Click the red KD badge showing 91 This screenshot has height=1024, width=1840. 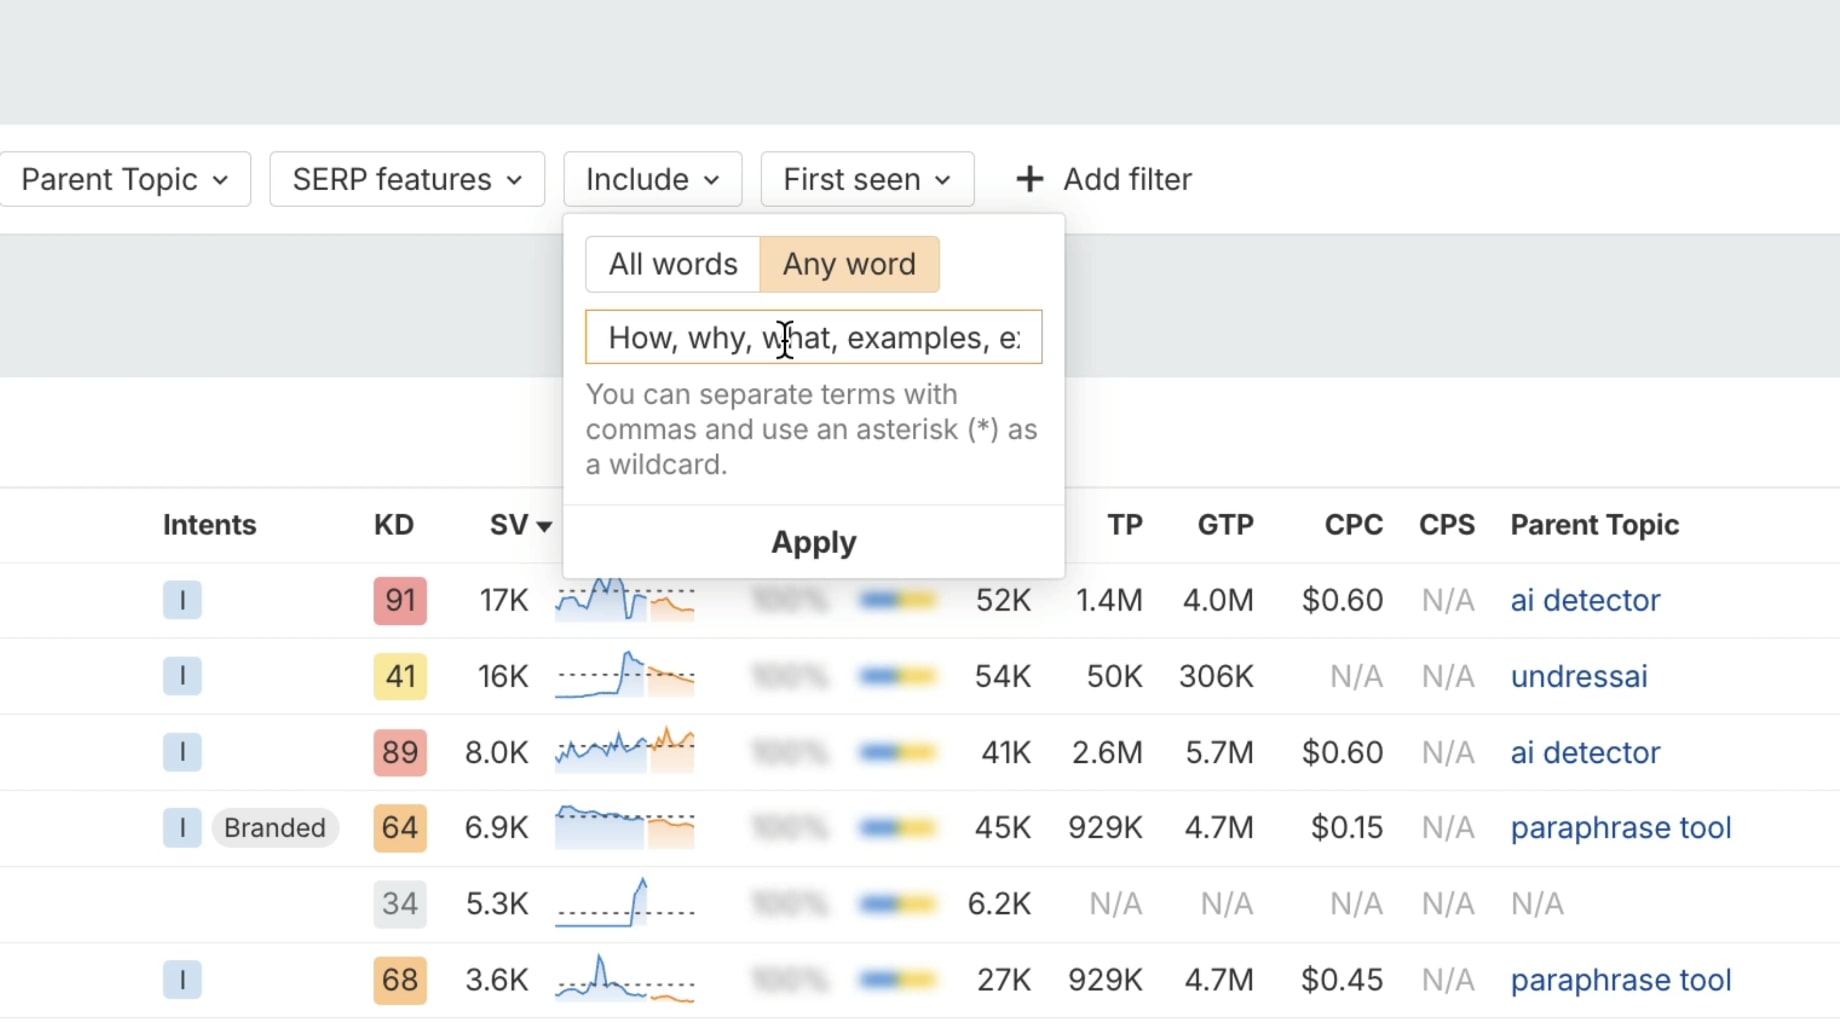(399, 600)
